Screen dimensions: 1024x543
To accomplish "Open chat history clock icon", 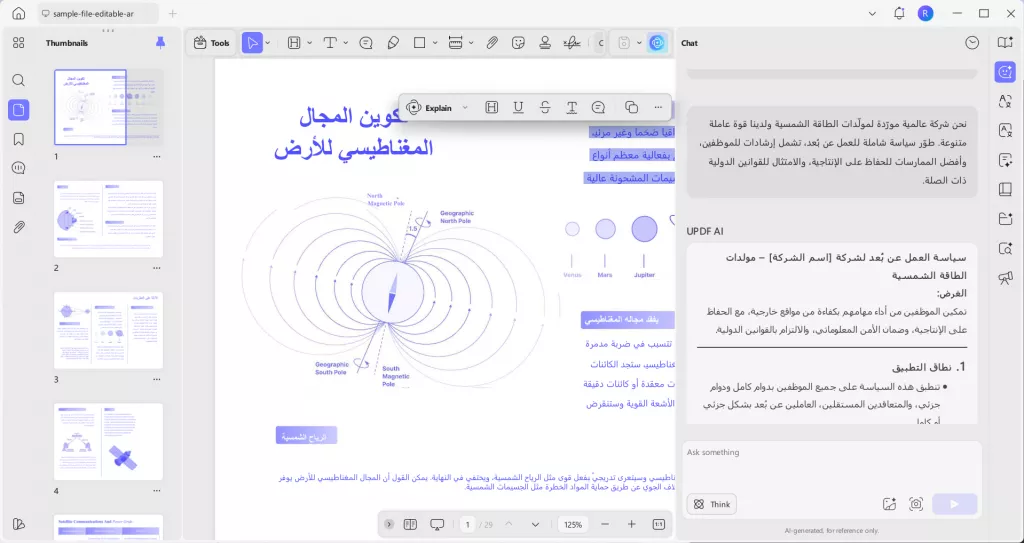I will 972,43.
